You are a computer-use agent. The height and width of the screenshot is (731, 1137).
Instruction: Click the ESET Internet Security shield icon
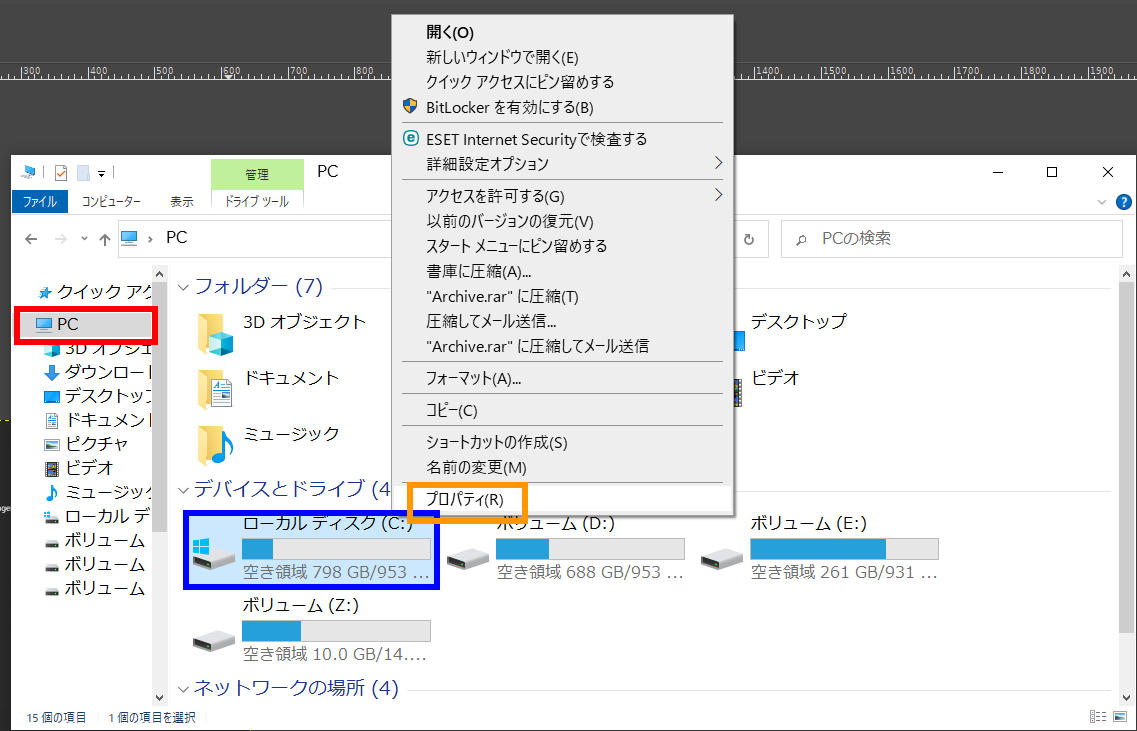point(412,139)
